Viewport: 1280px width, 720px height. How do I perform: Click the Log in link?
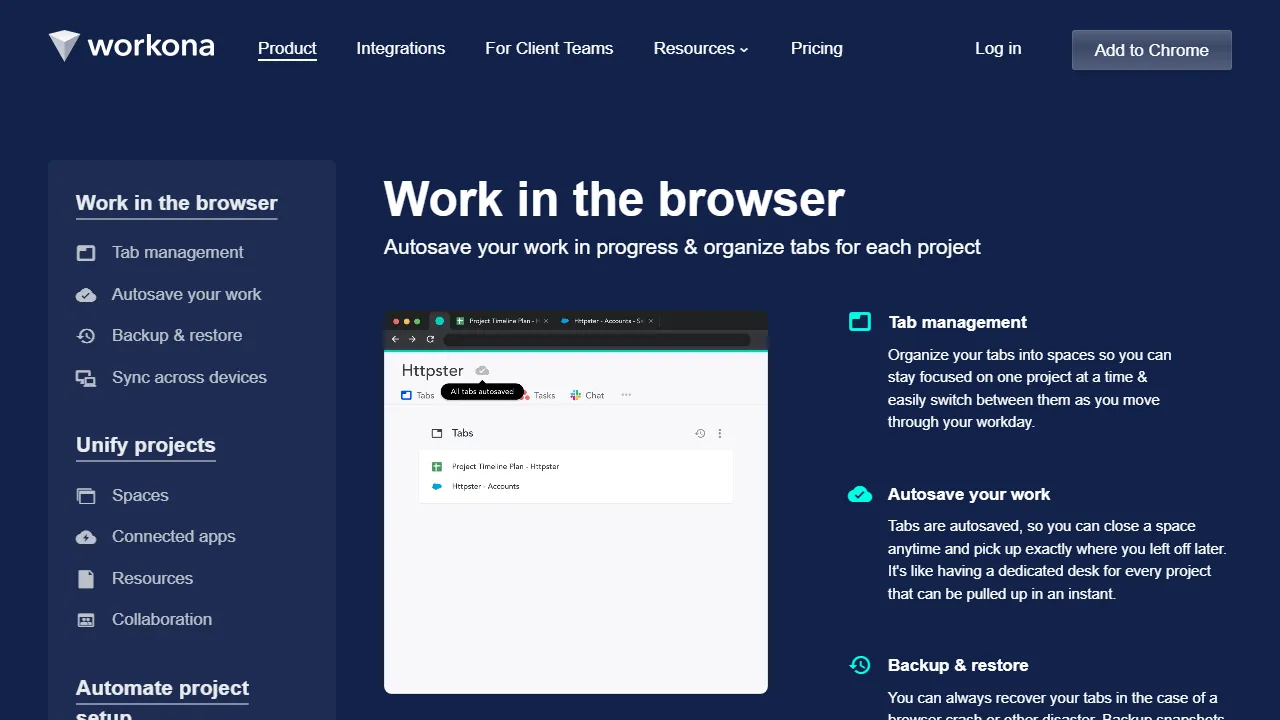[998, 48]
